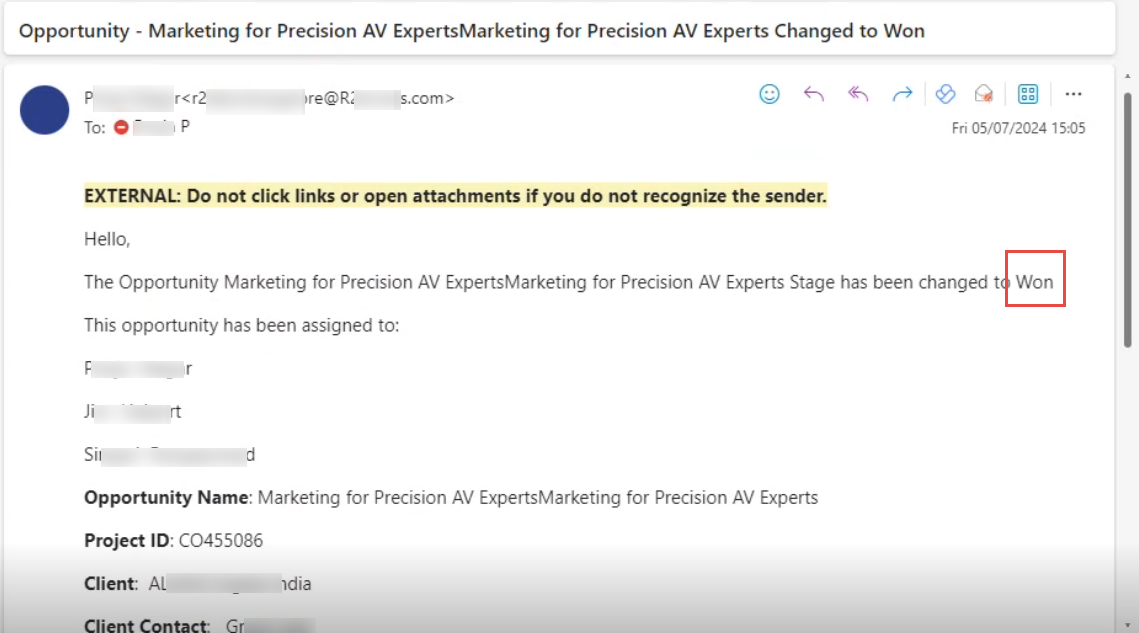Click the envelope report message icon
This screenshot has height=633, width=1139.
tap(984, 94)
